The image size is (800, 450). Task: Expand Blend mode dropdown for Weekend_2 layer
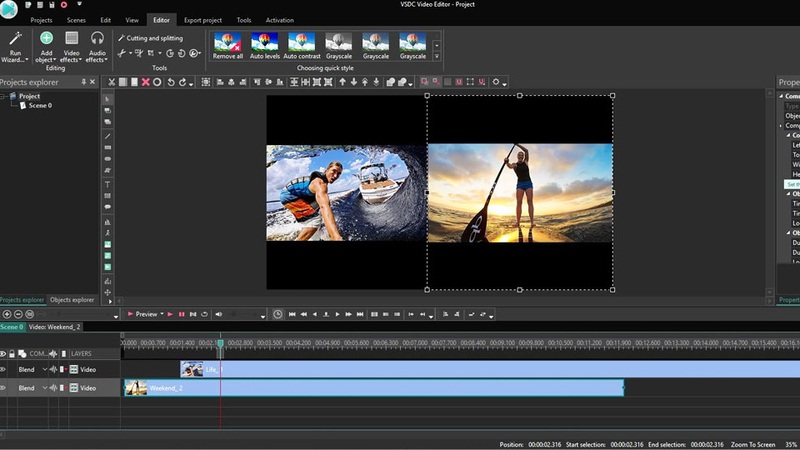[45, 387]
